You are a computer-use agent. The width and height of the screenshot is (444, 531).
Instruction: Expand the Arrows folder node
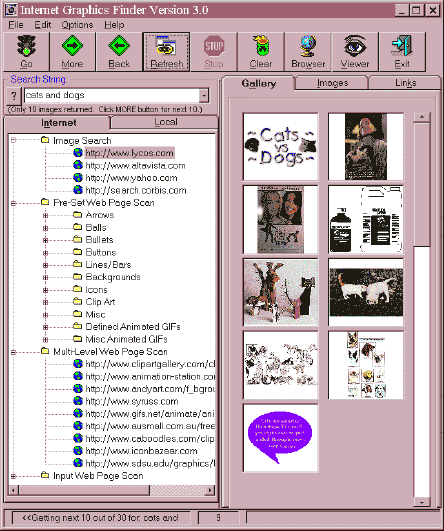tap(45, 215)
